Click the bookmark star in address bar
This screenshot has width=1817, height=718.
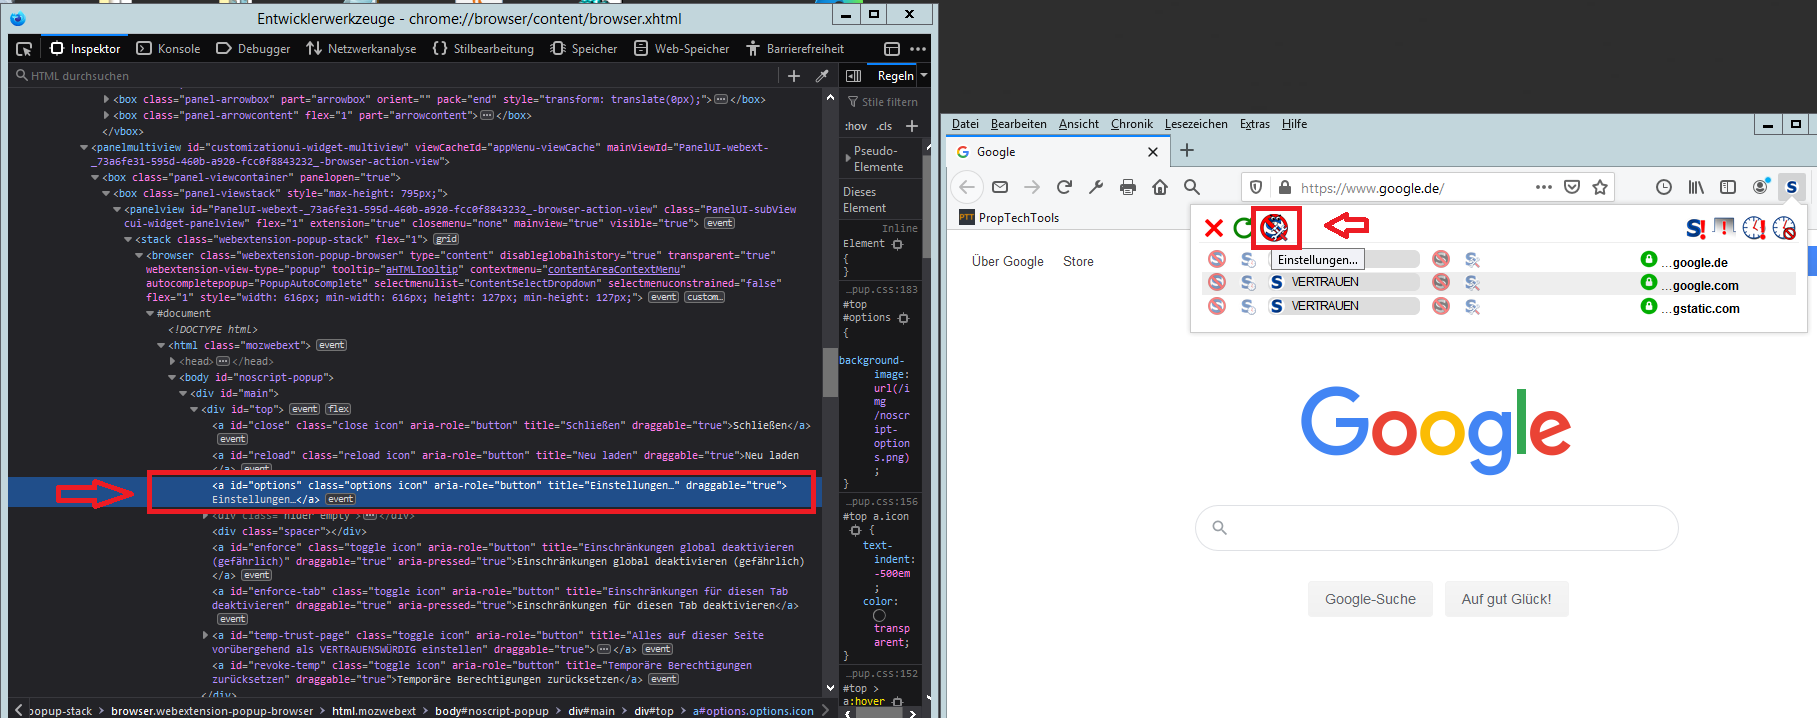pyautogui.click(x=1600, y=187)
